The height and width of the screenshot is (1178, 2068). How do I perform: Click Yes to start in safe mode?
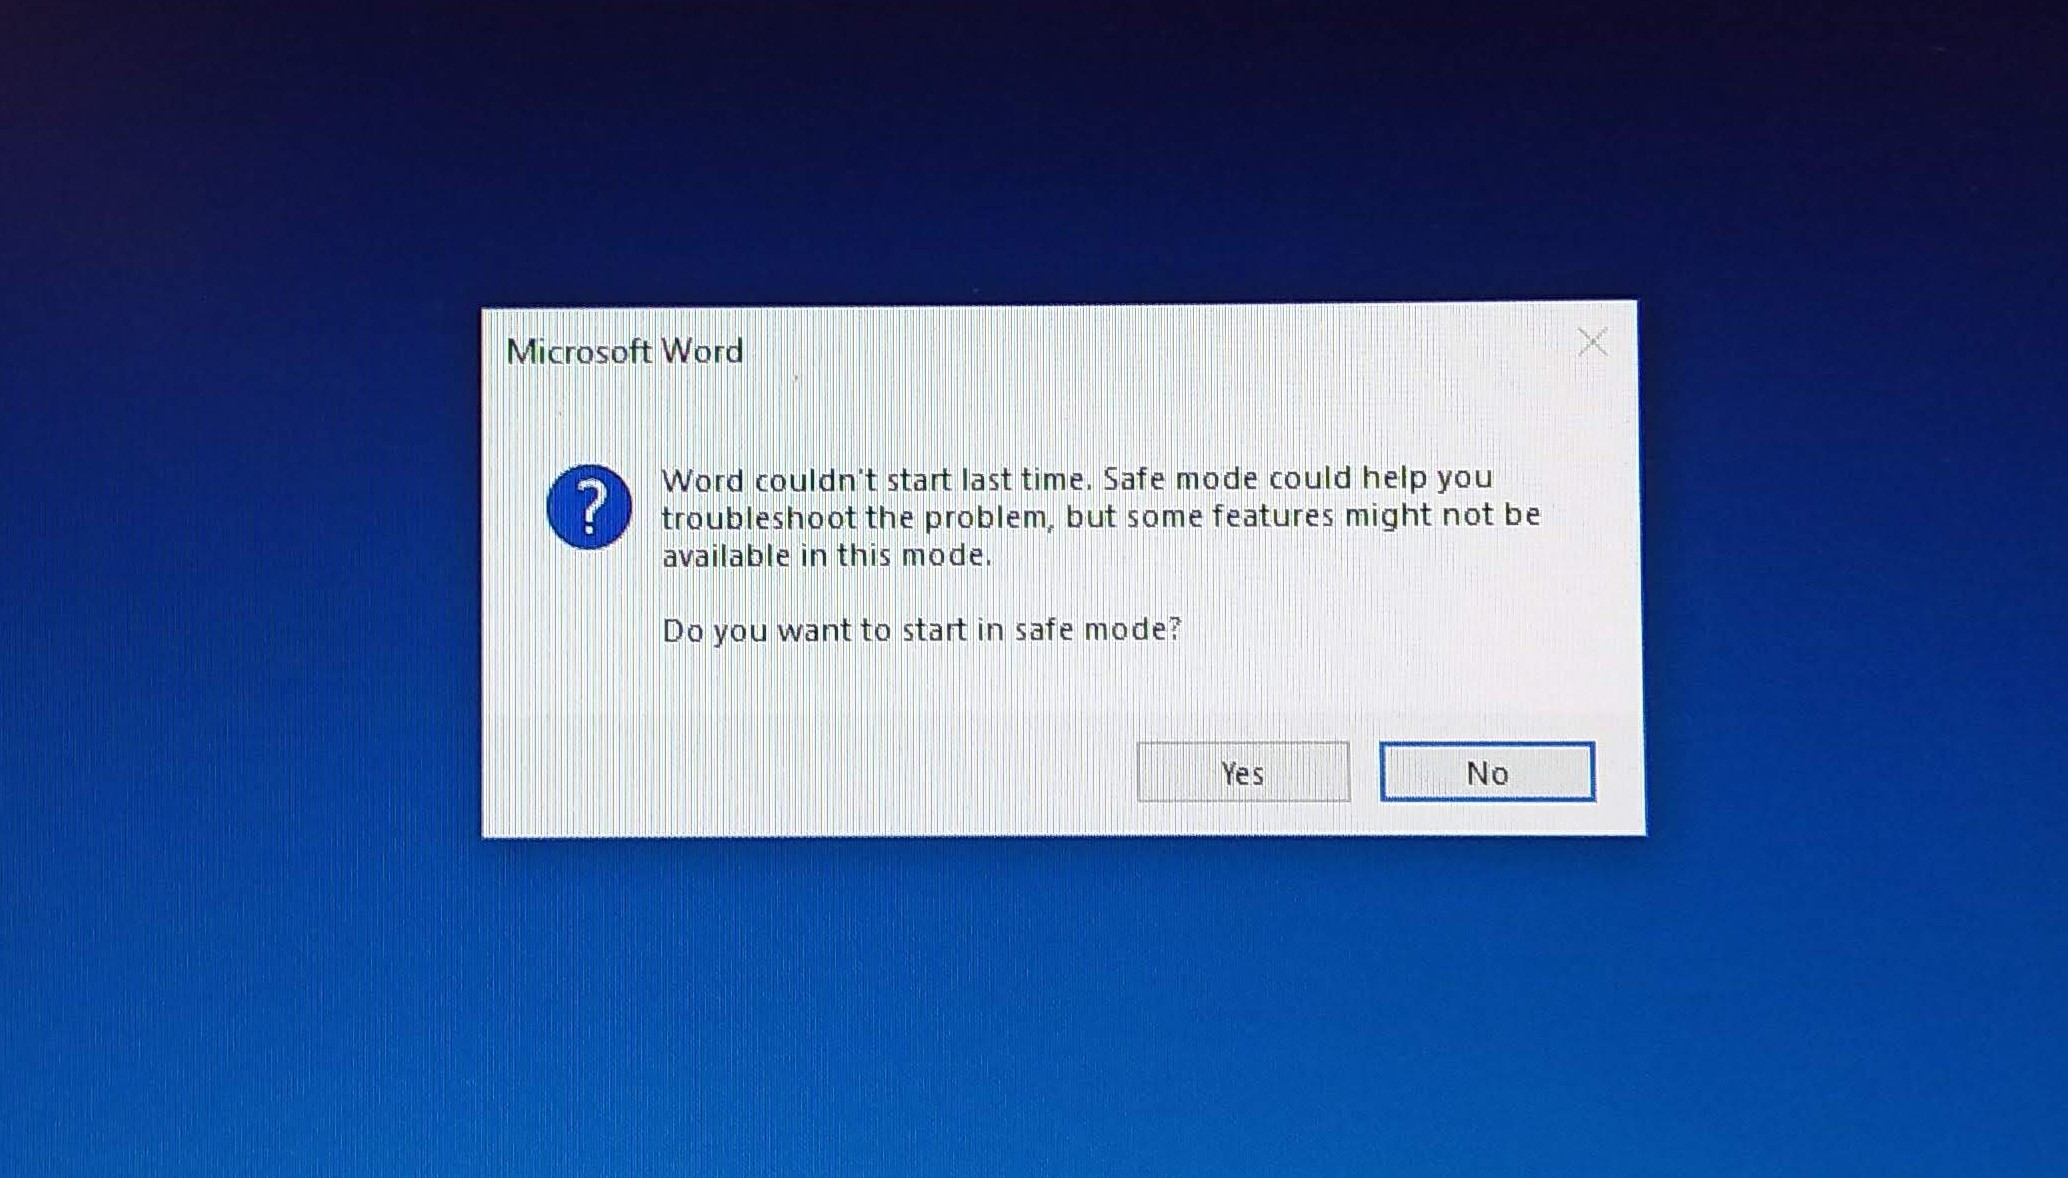click(x=1243, y=772)
